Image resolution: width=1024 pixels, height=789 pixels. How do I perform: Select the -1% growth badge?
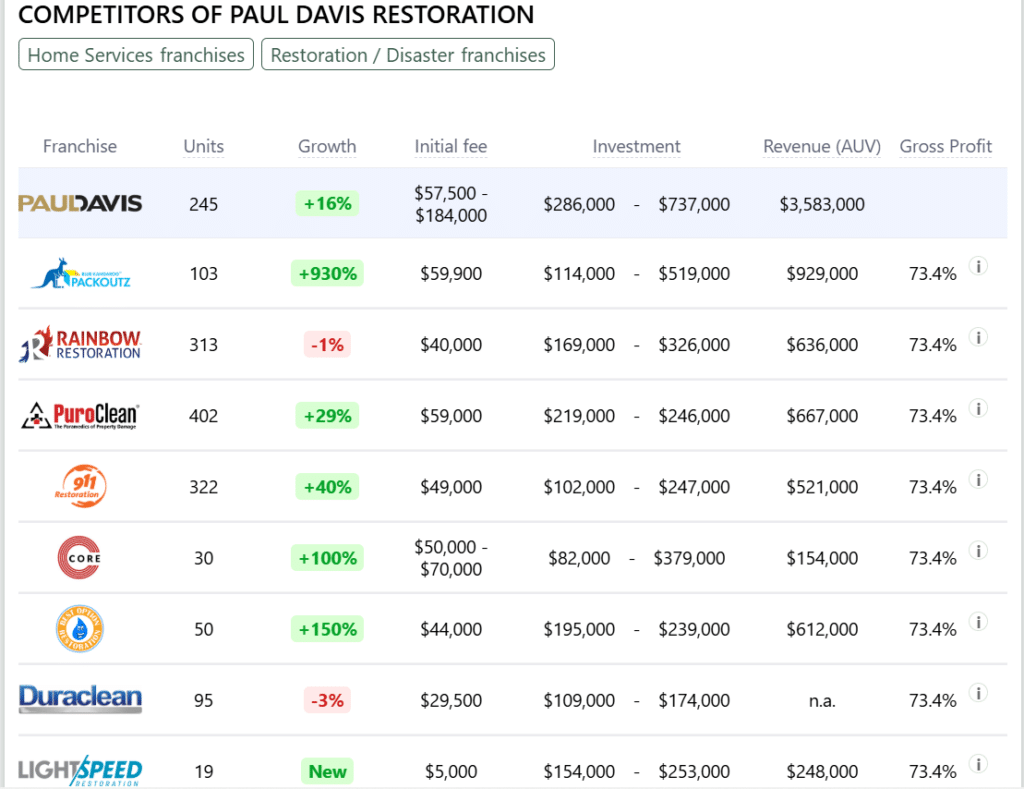point(327,345)
